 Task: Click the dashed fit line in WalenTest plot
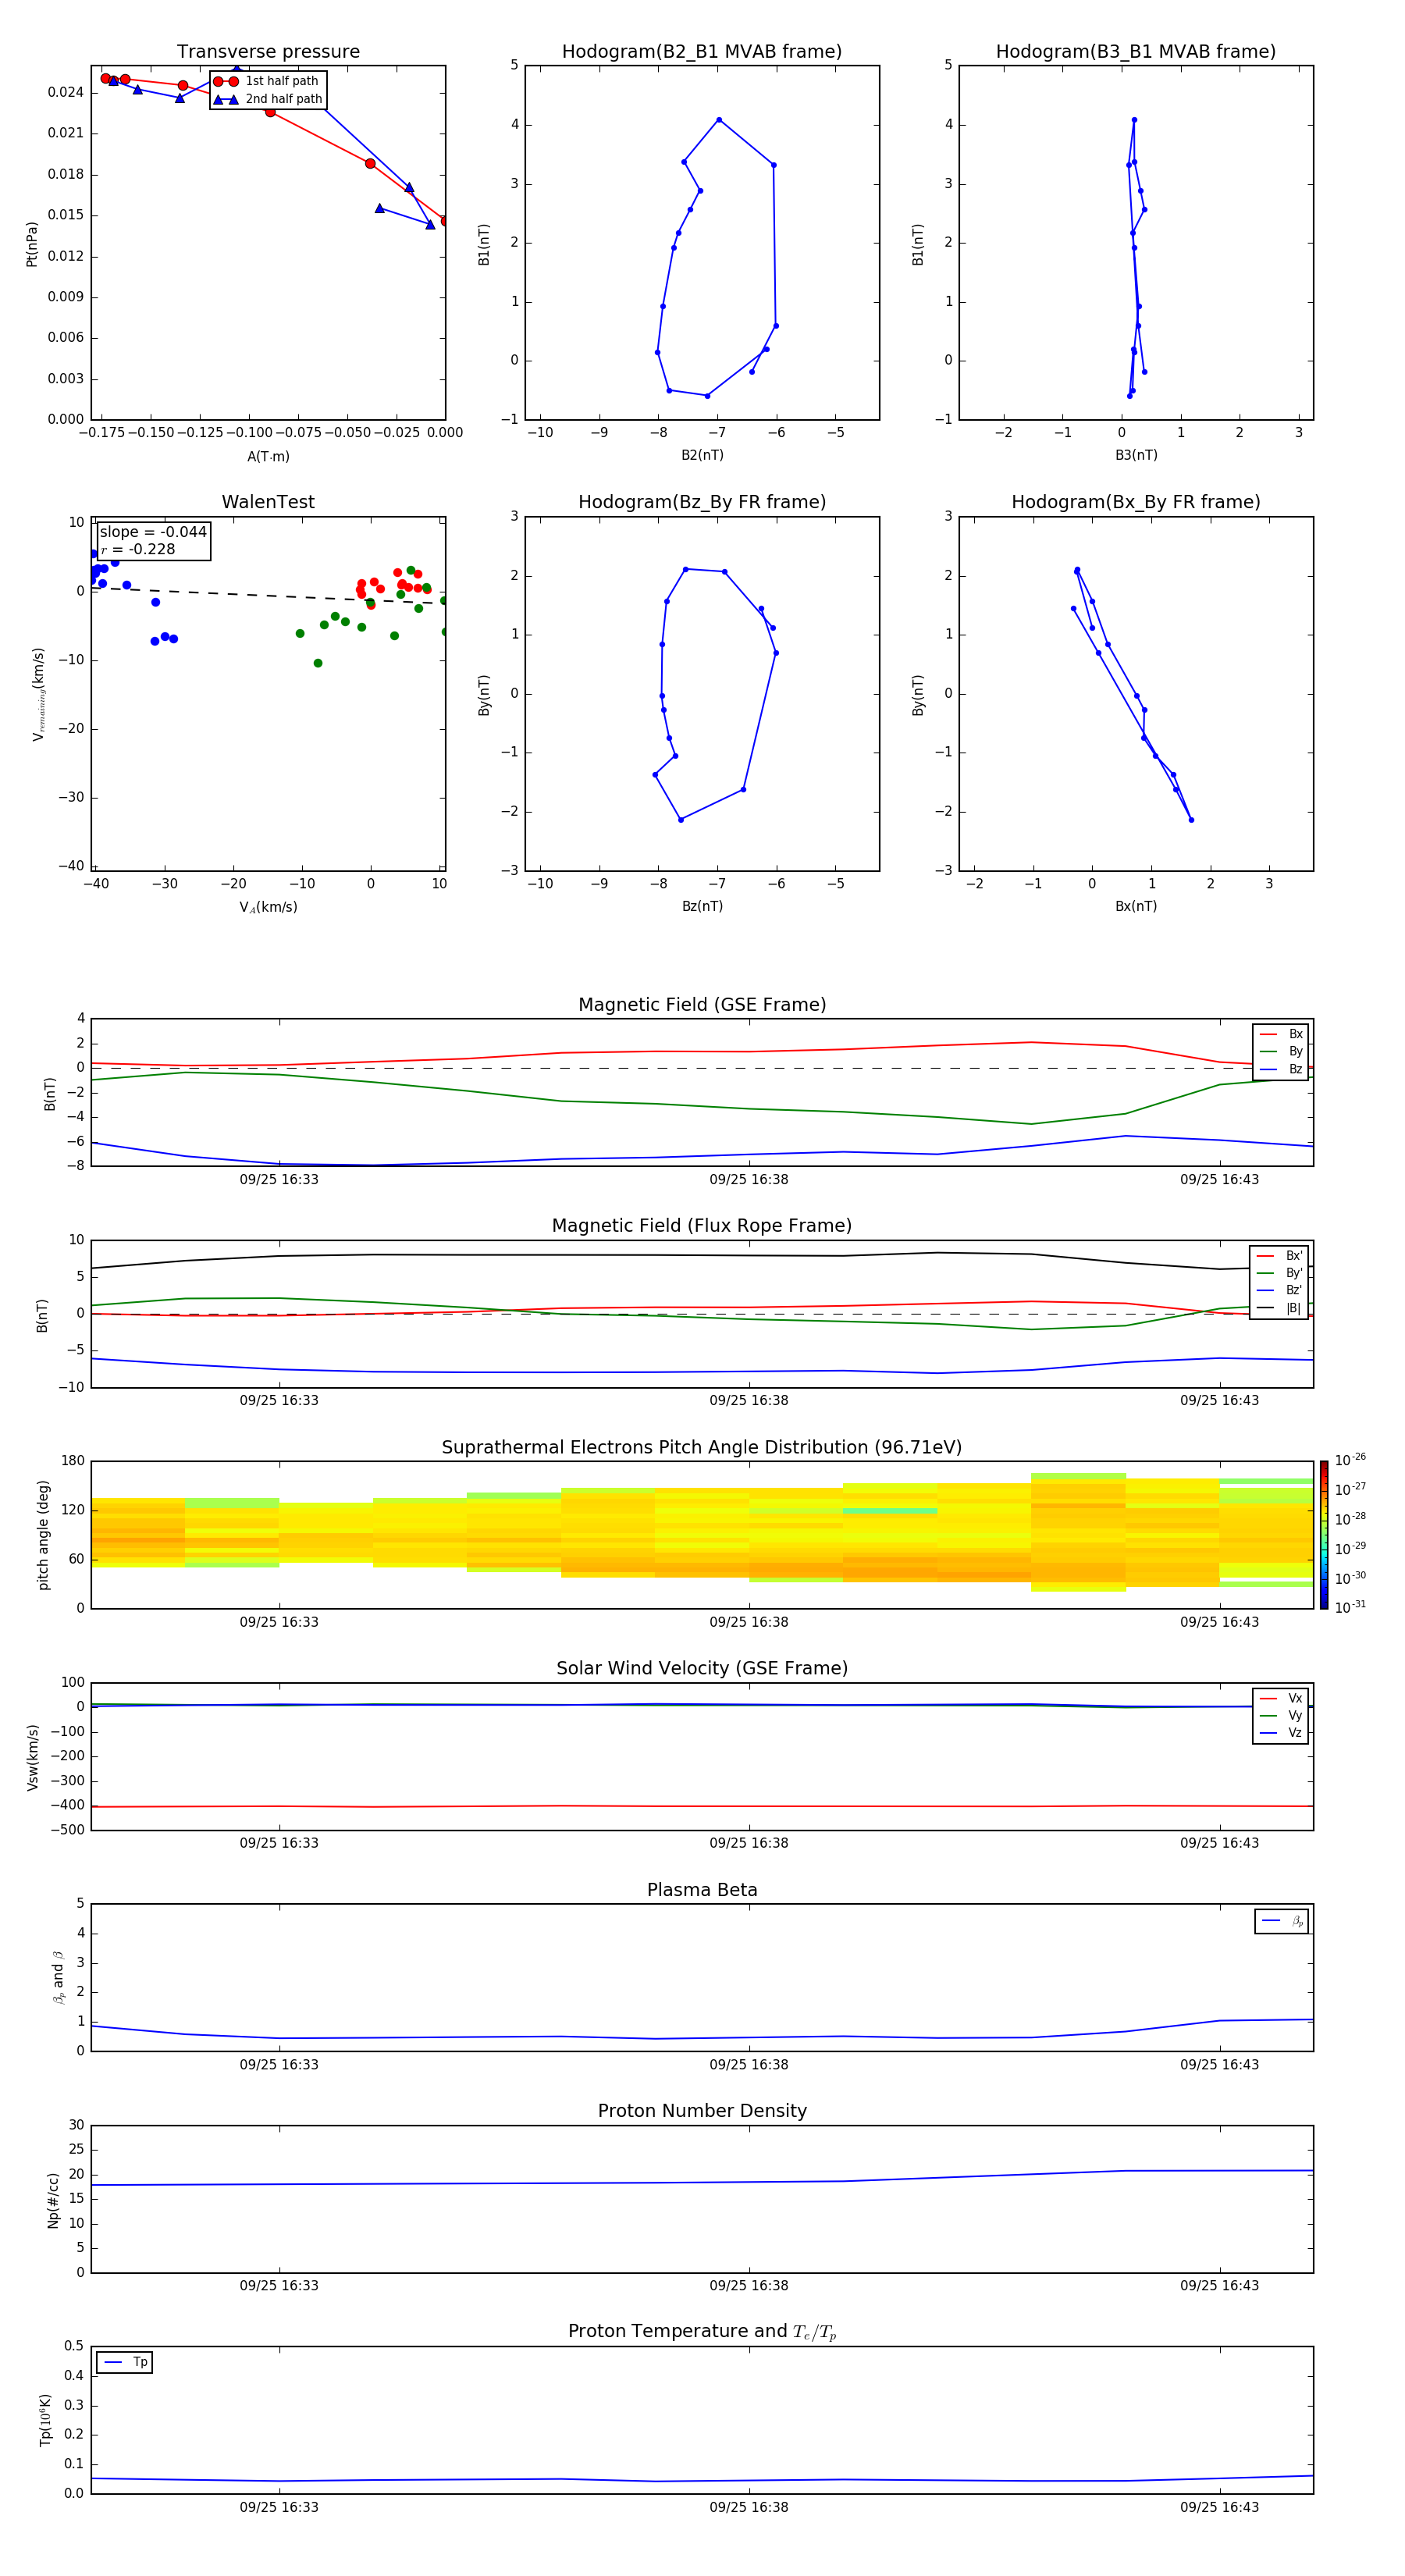coord(268,595)
